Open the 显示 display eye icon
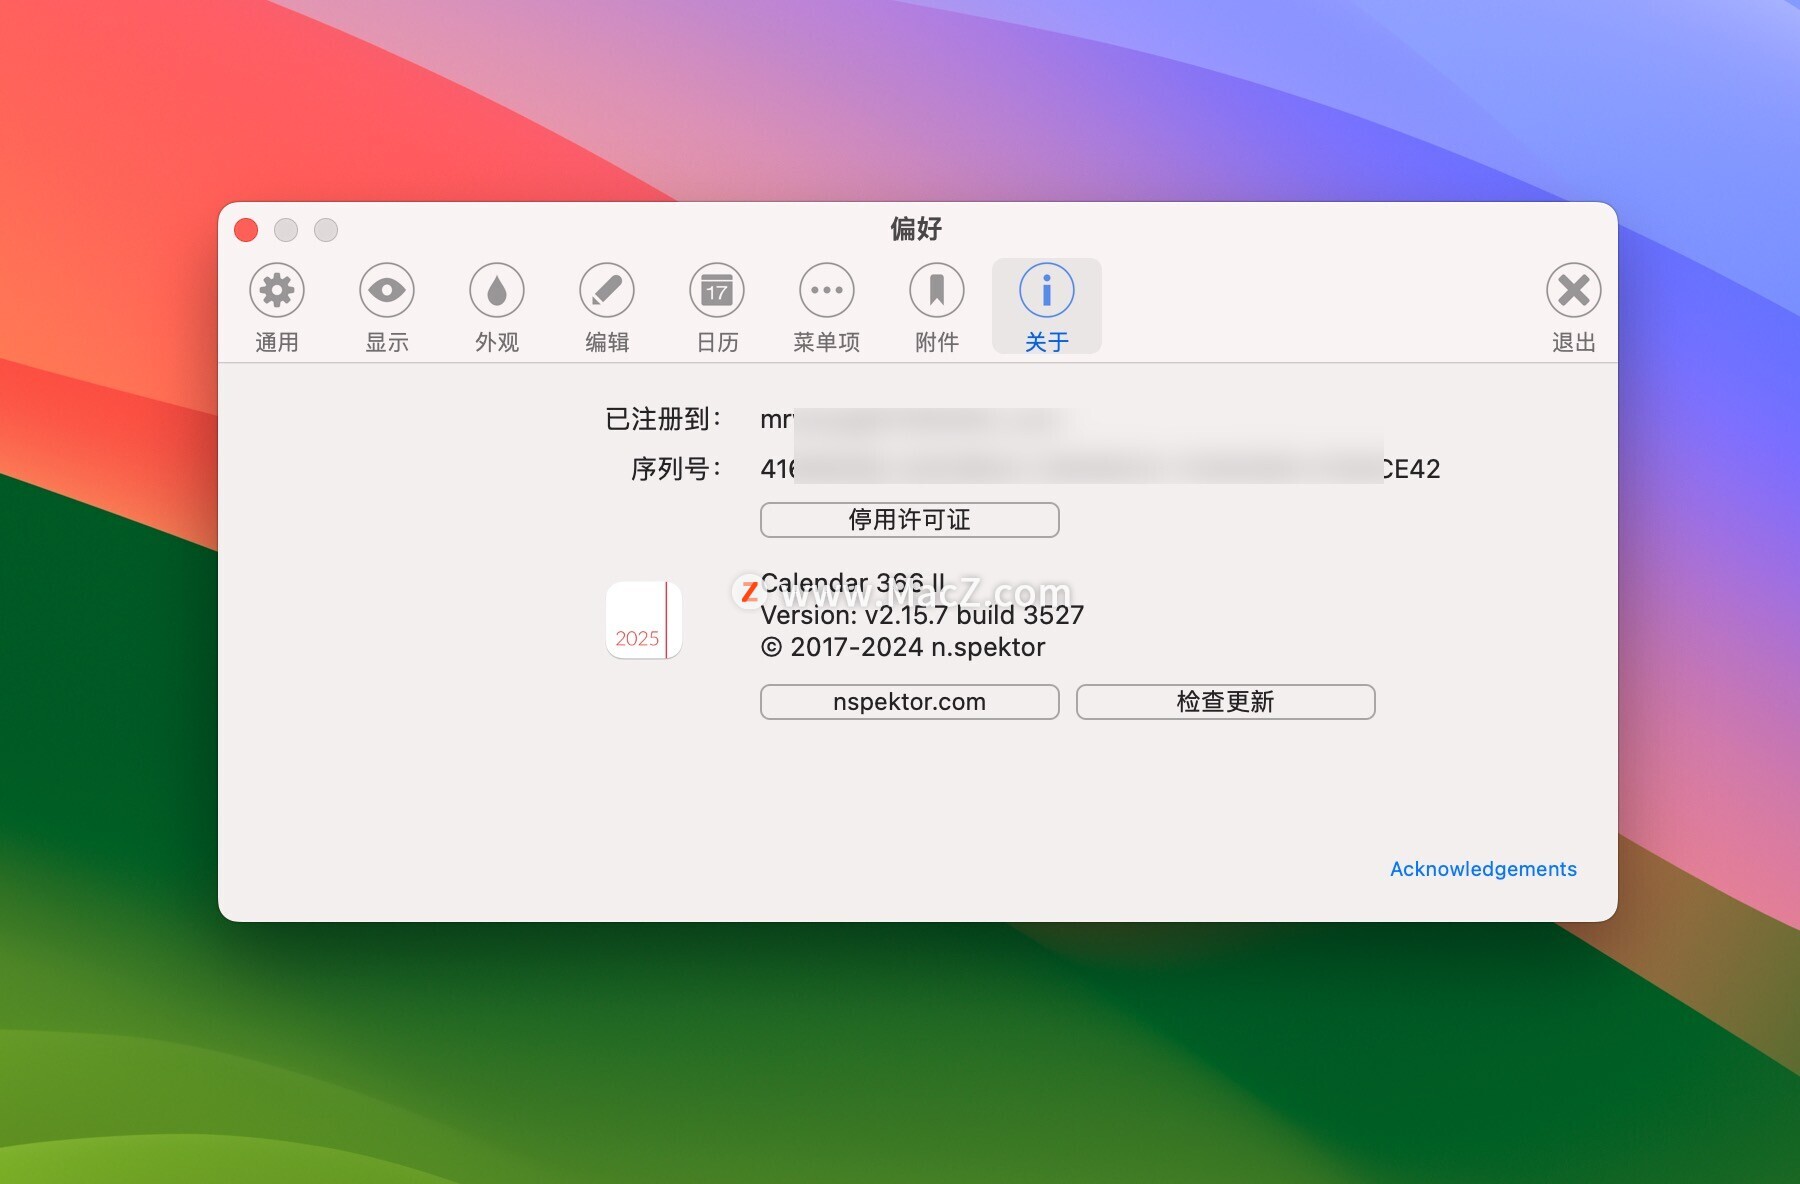Viewport: 1800px width, 1184px height. coord(387,291)
